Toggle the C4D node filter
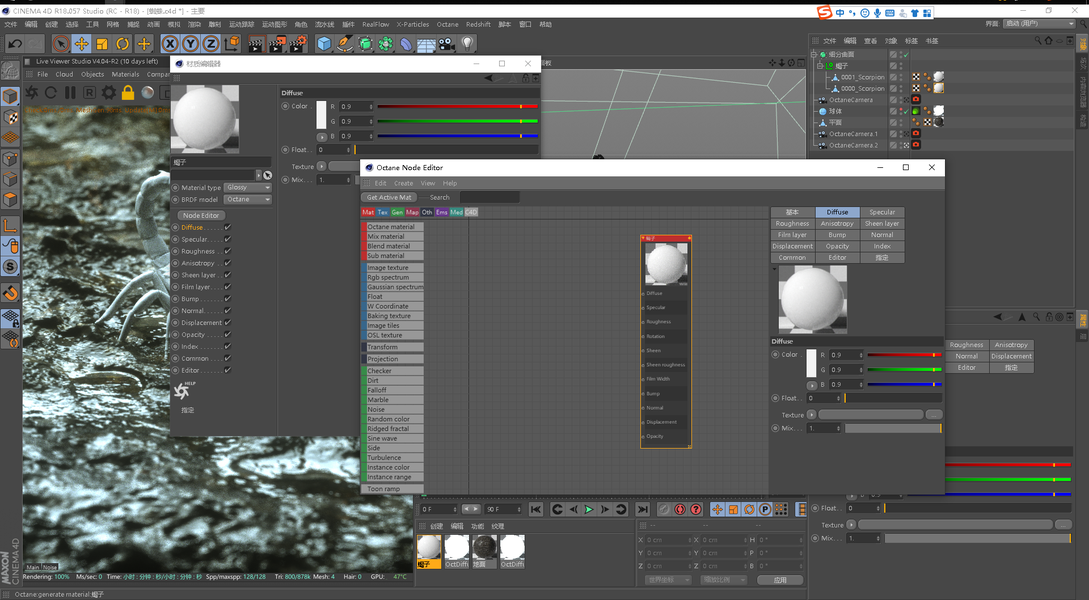1089x600 pixels. click(x=471, y=212)
